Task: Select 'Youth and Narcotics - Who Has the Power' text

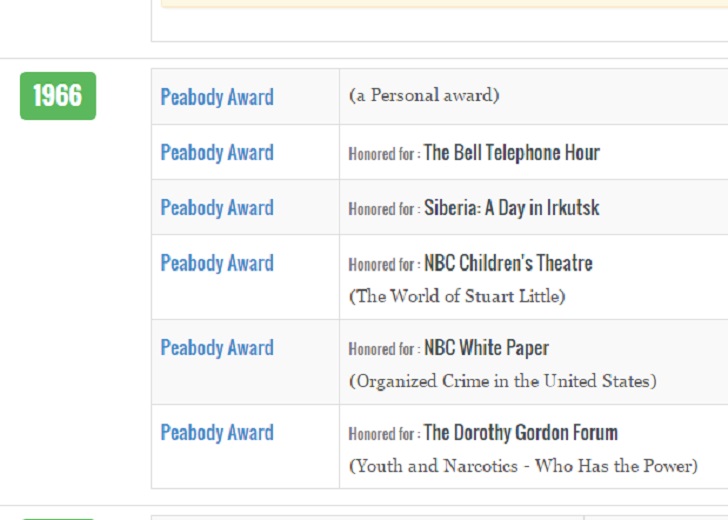Action: pyautogui.click(x=523, y=466)
